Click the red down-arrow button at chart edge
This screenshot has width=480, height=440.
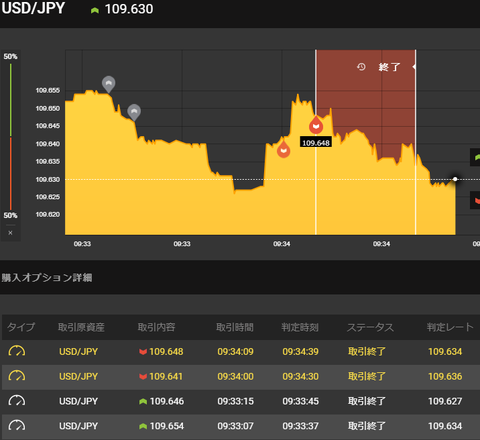(x=475, y=200)
